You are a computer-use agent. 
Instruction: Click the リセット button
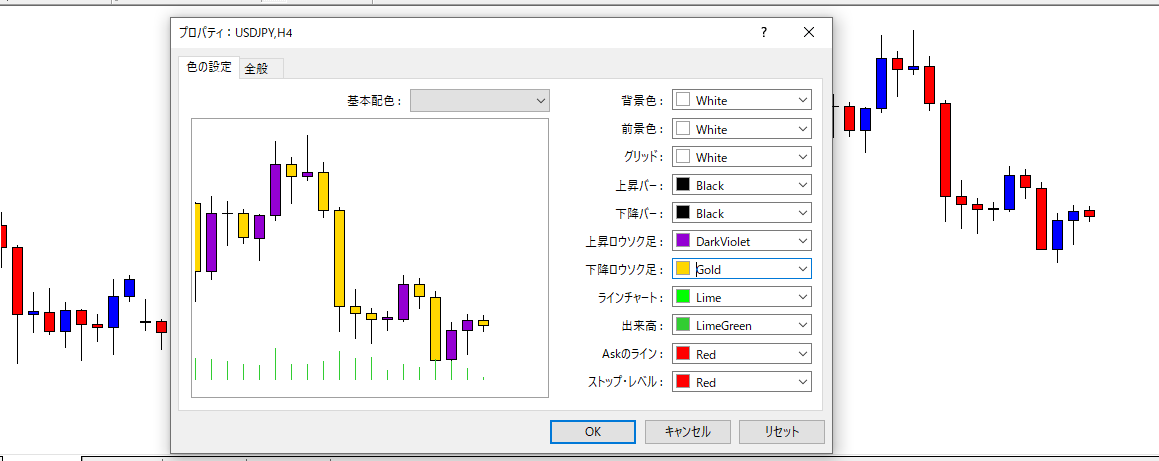781,432
